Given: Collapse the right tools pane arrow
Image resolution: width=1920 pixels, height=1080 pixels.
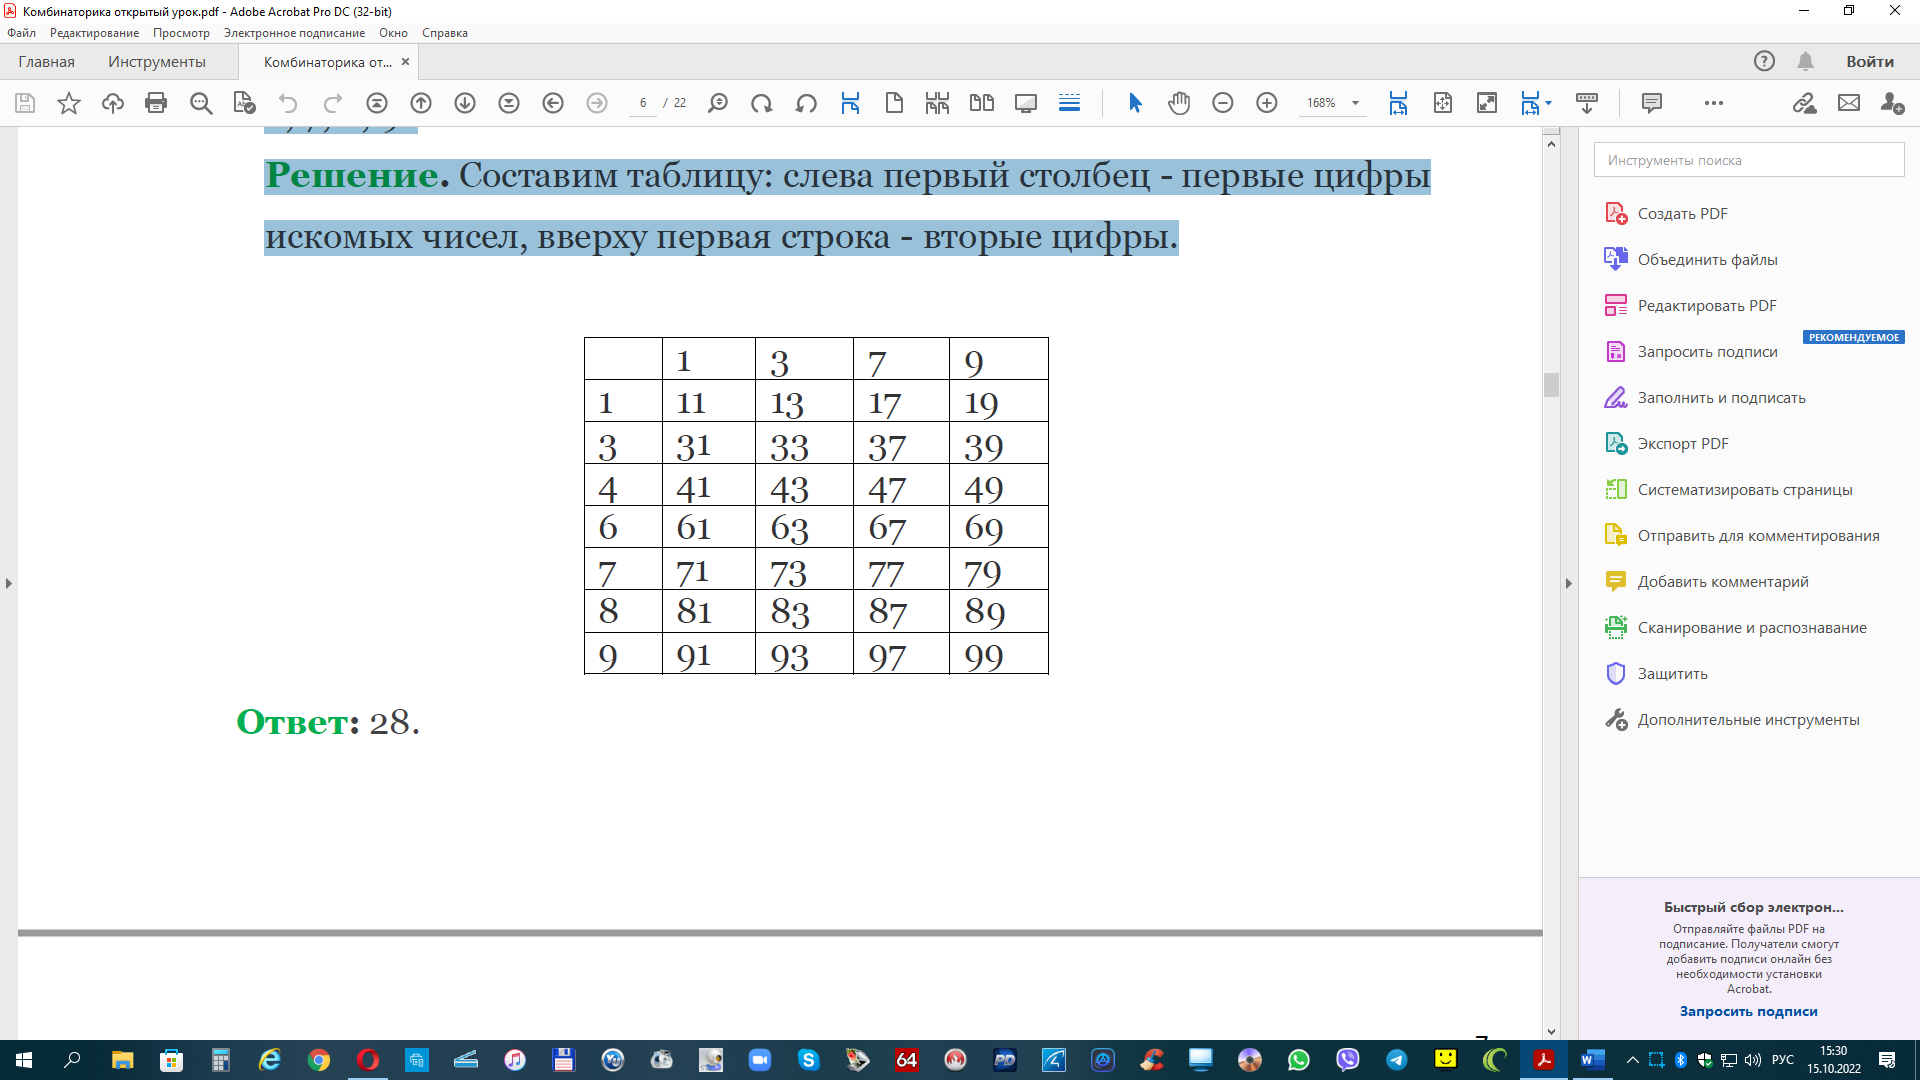Looking at the screenshot, I should [1568, 583].
